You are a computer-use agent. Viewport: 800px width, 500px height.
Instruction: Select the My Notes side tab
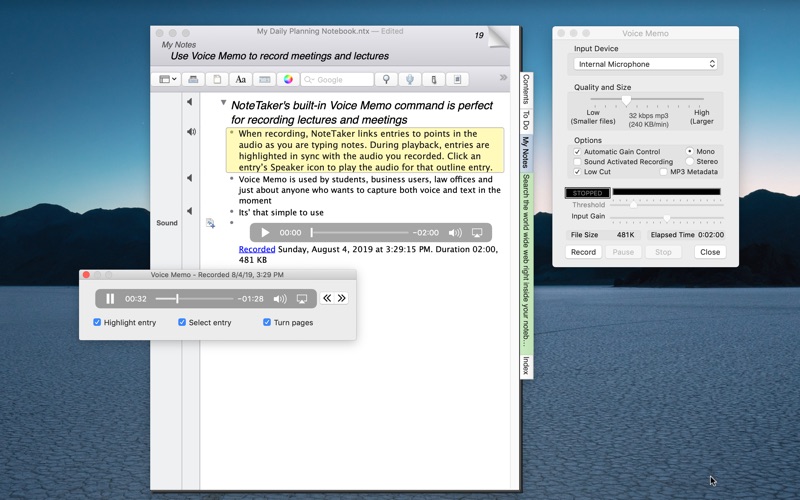click(x=527, y=152)
